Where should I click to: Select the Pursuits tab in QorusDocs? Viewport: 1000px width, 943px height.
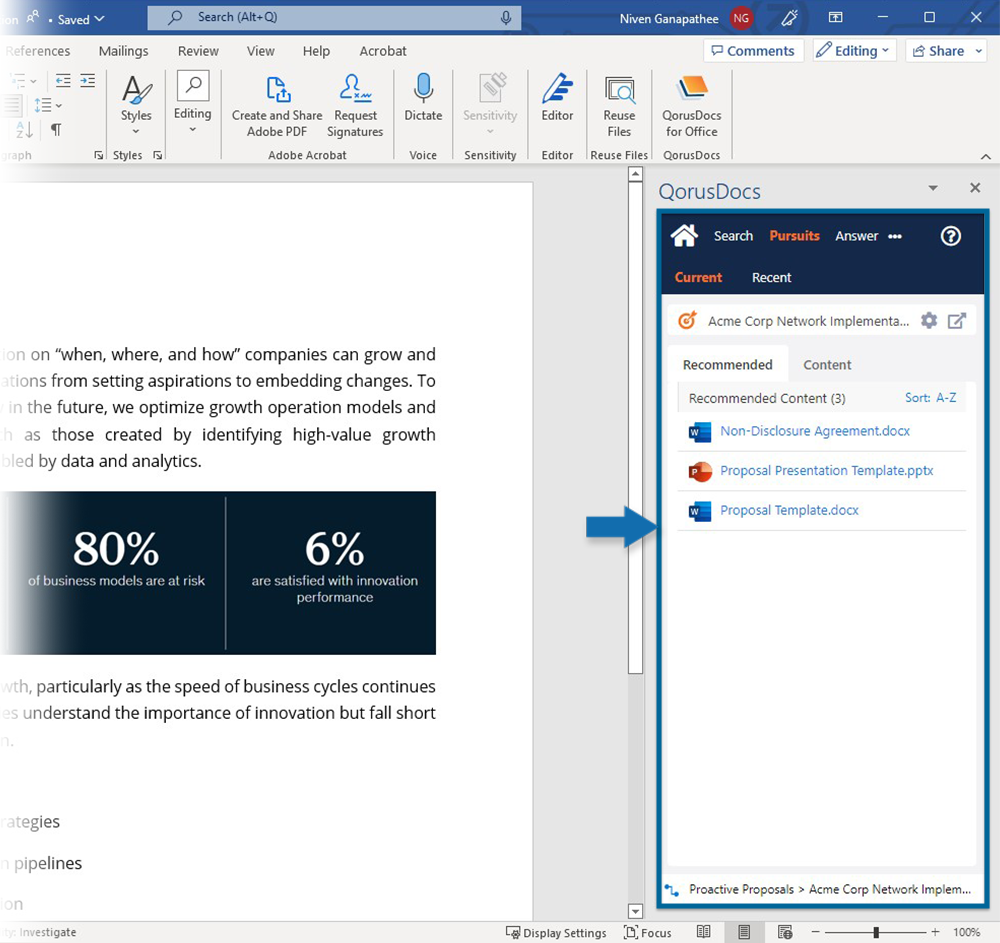point(794,236)
